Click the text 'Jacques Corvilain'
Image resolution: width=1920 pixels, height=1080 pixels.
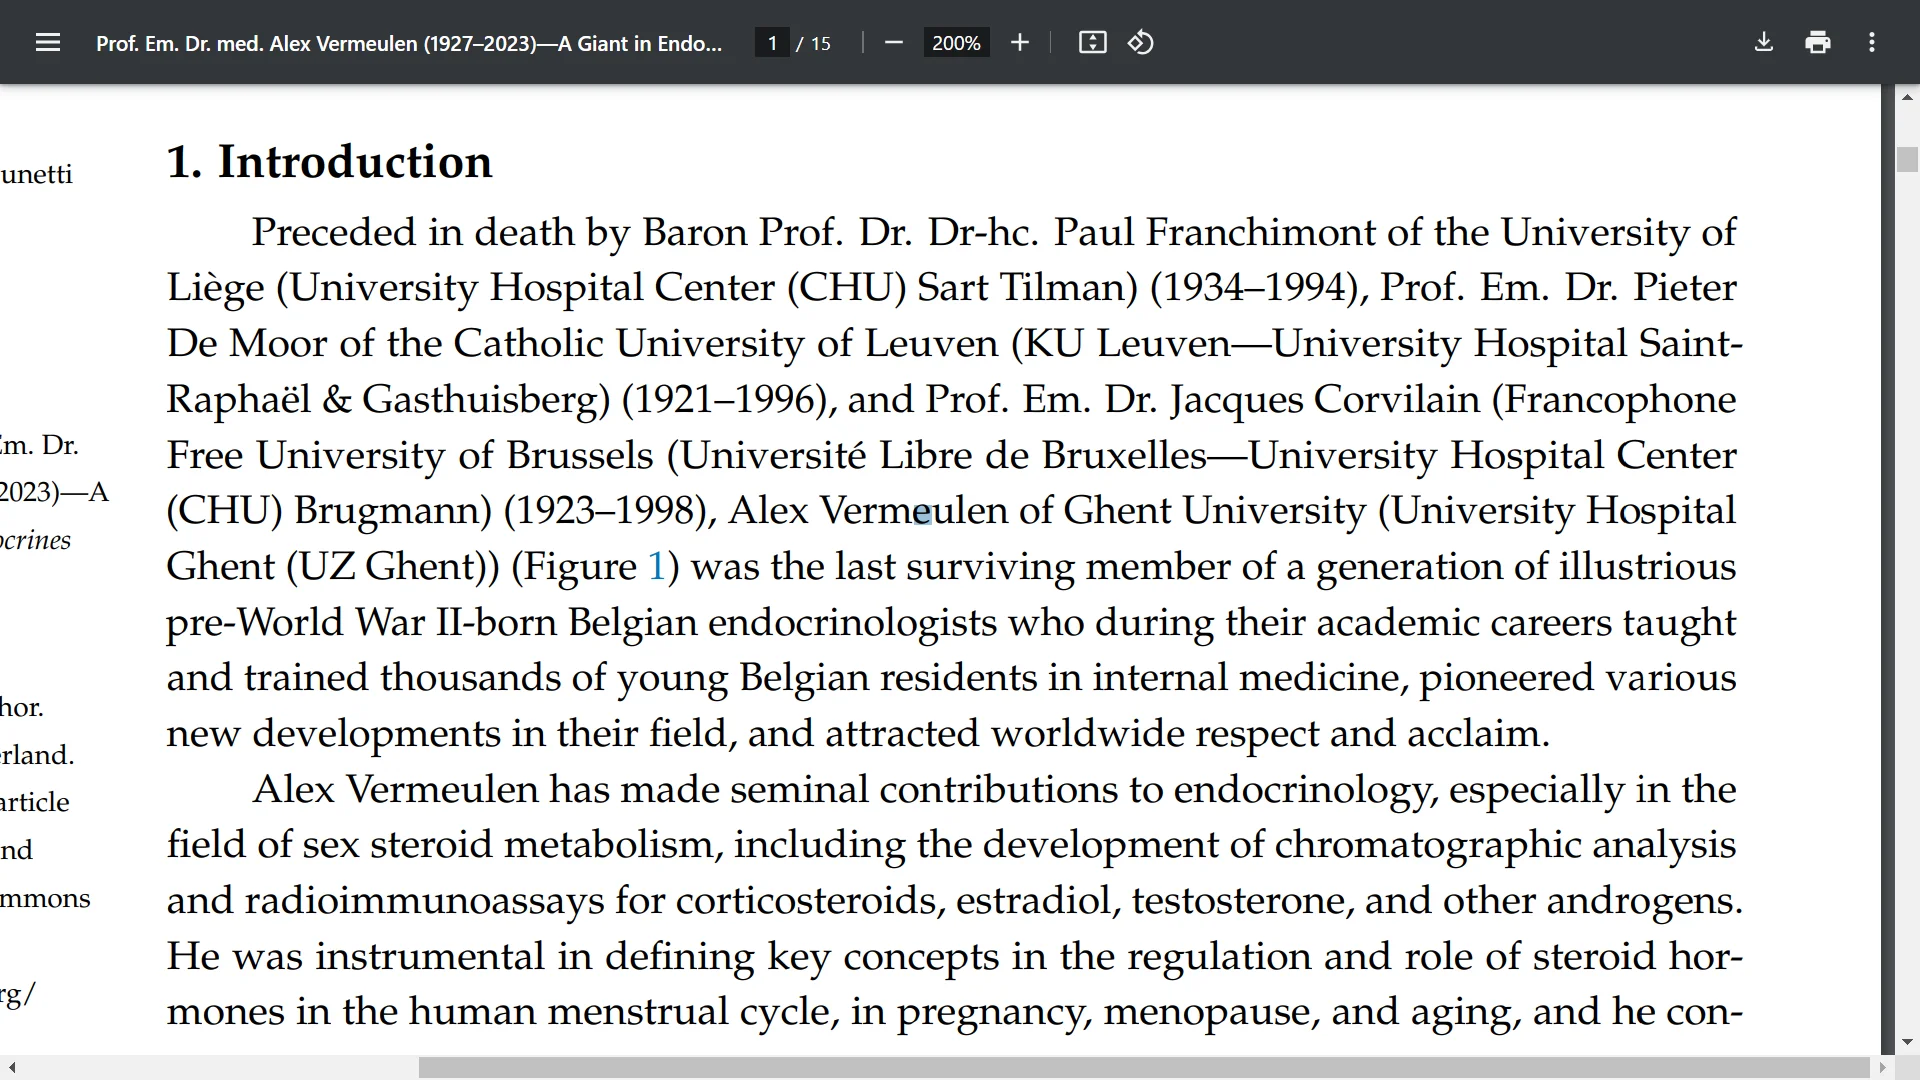click(1325, 400)
